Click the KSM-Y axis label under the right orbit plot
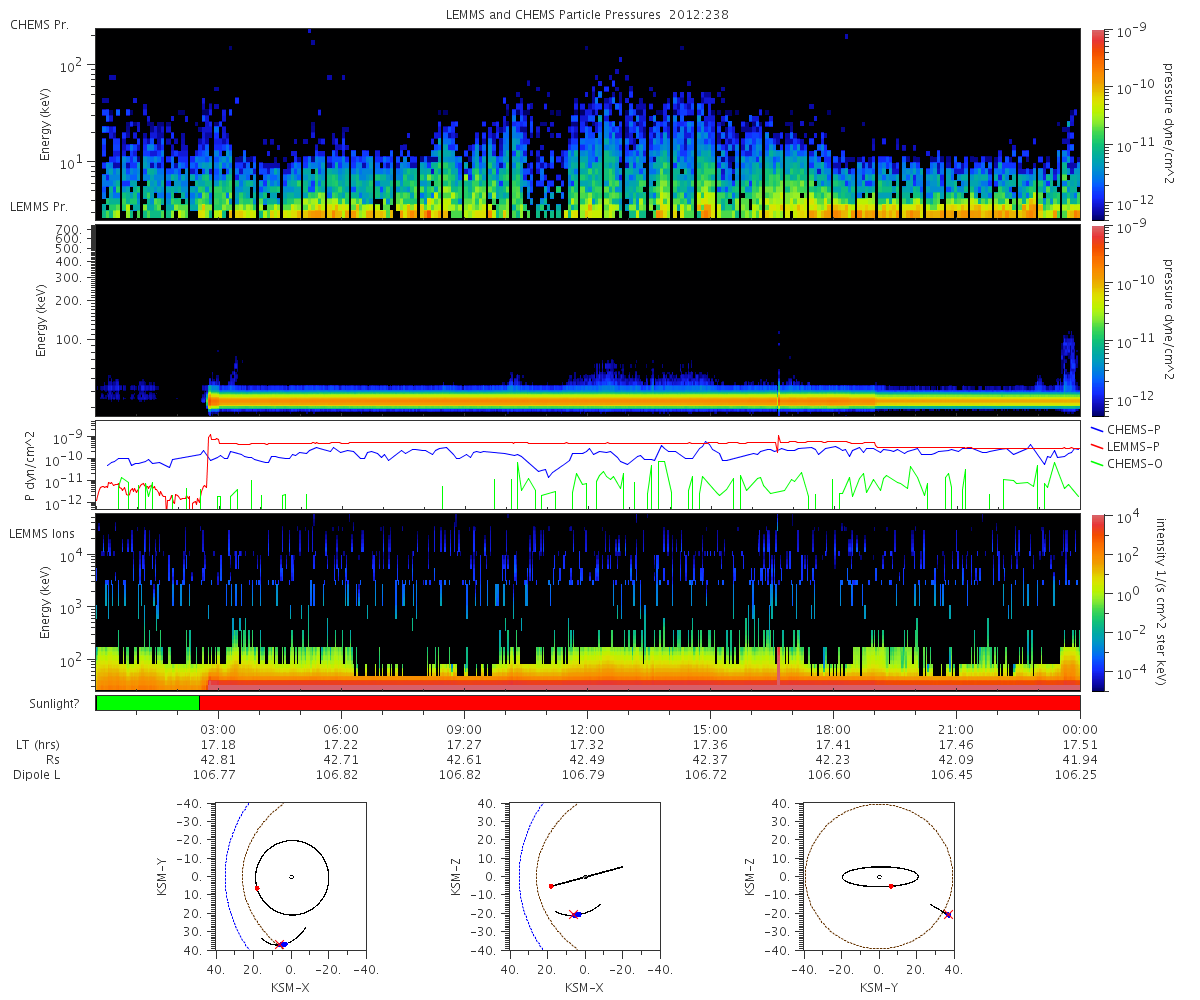1200x1000 pixels. pyautogui.click(x=878, y=987)
